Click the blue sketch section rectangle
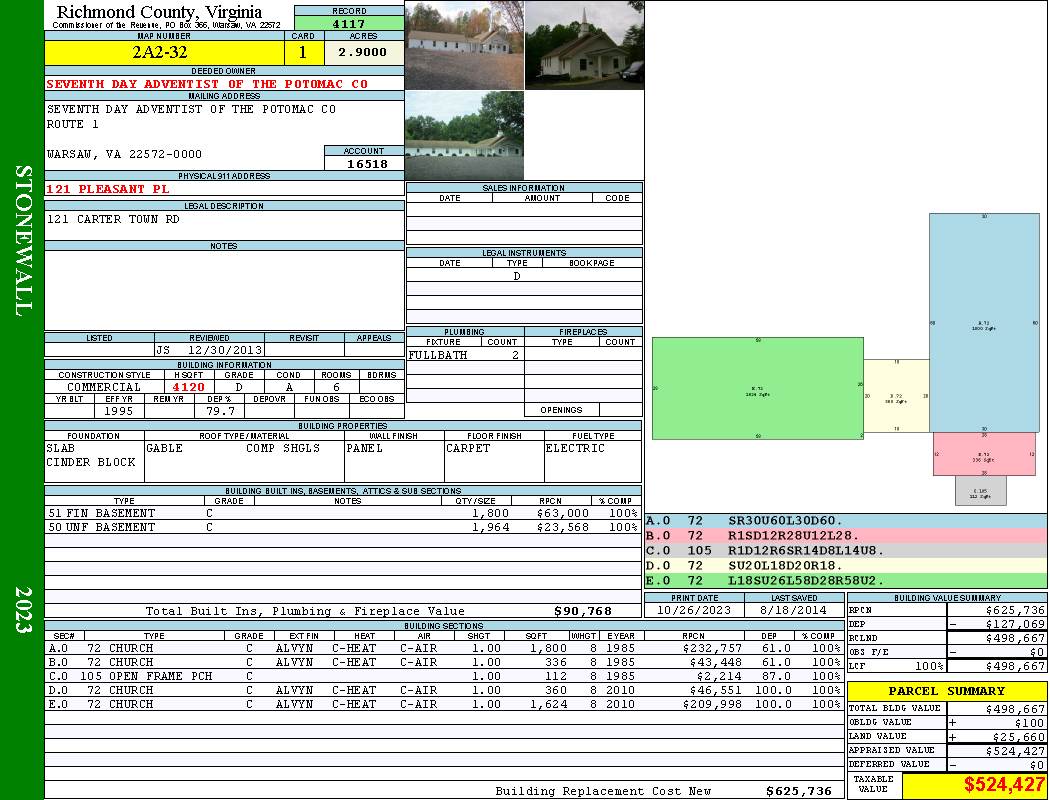This screenshot has width=1050, height=800. point(984,323)
